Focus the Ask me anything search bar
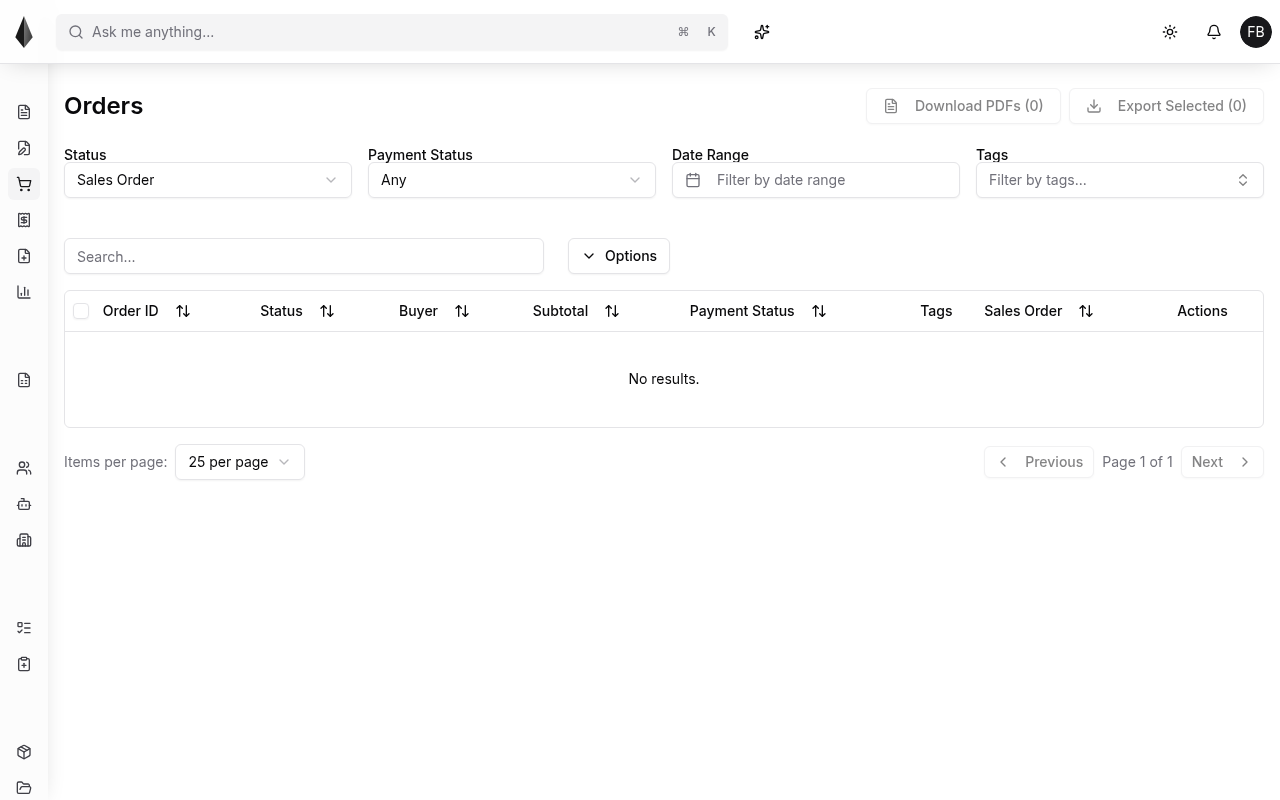The image size is (1280, 800). coord(392,32)
